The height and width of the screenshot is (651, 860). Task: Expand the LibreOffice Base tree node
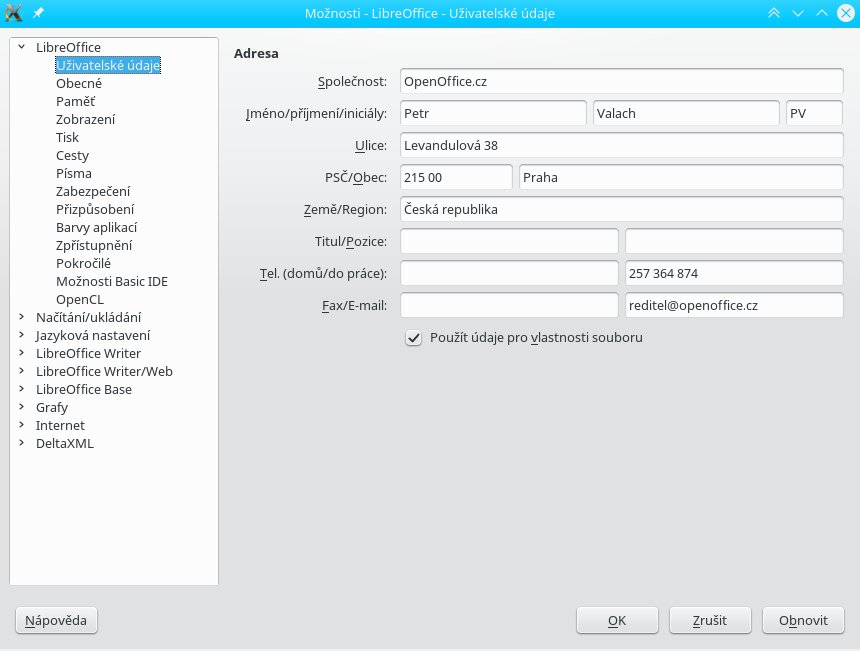pyautogui.click(x=21, y=389)
